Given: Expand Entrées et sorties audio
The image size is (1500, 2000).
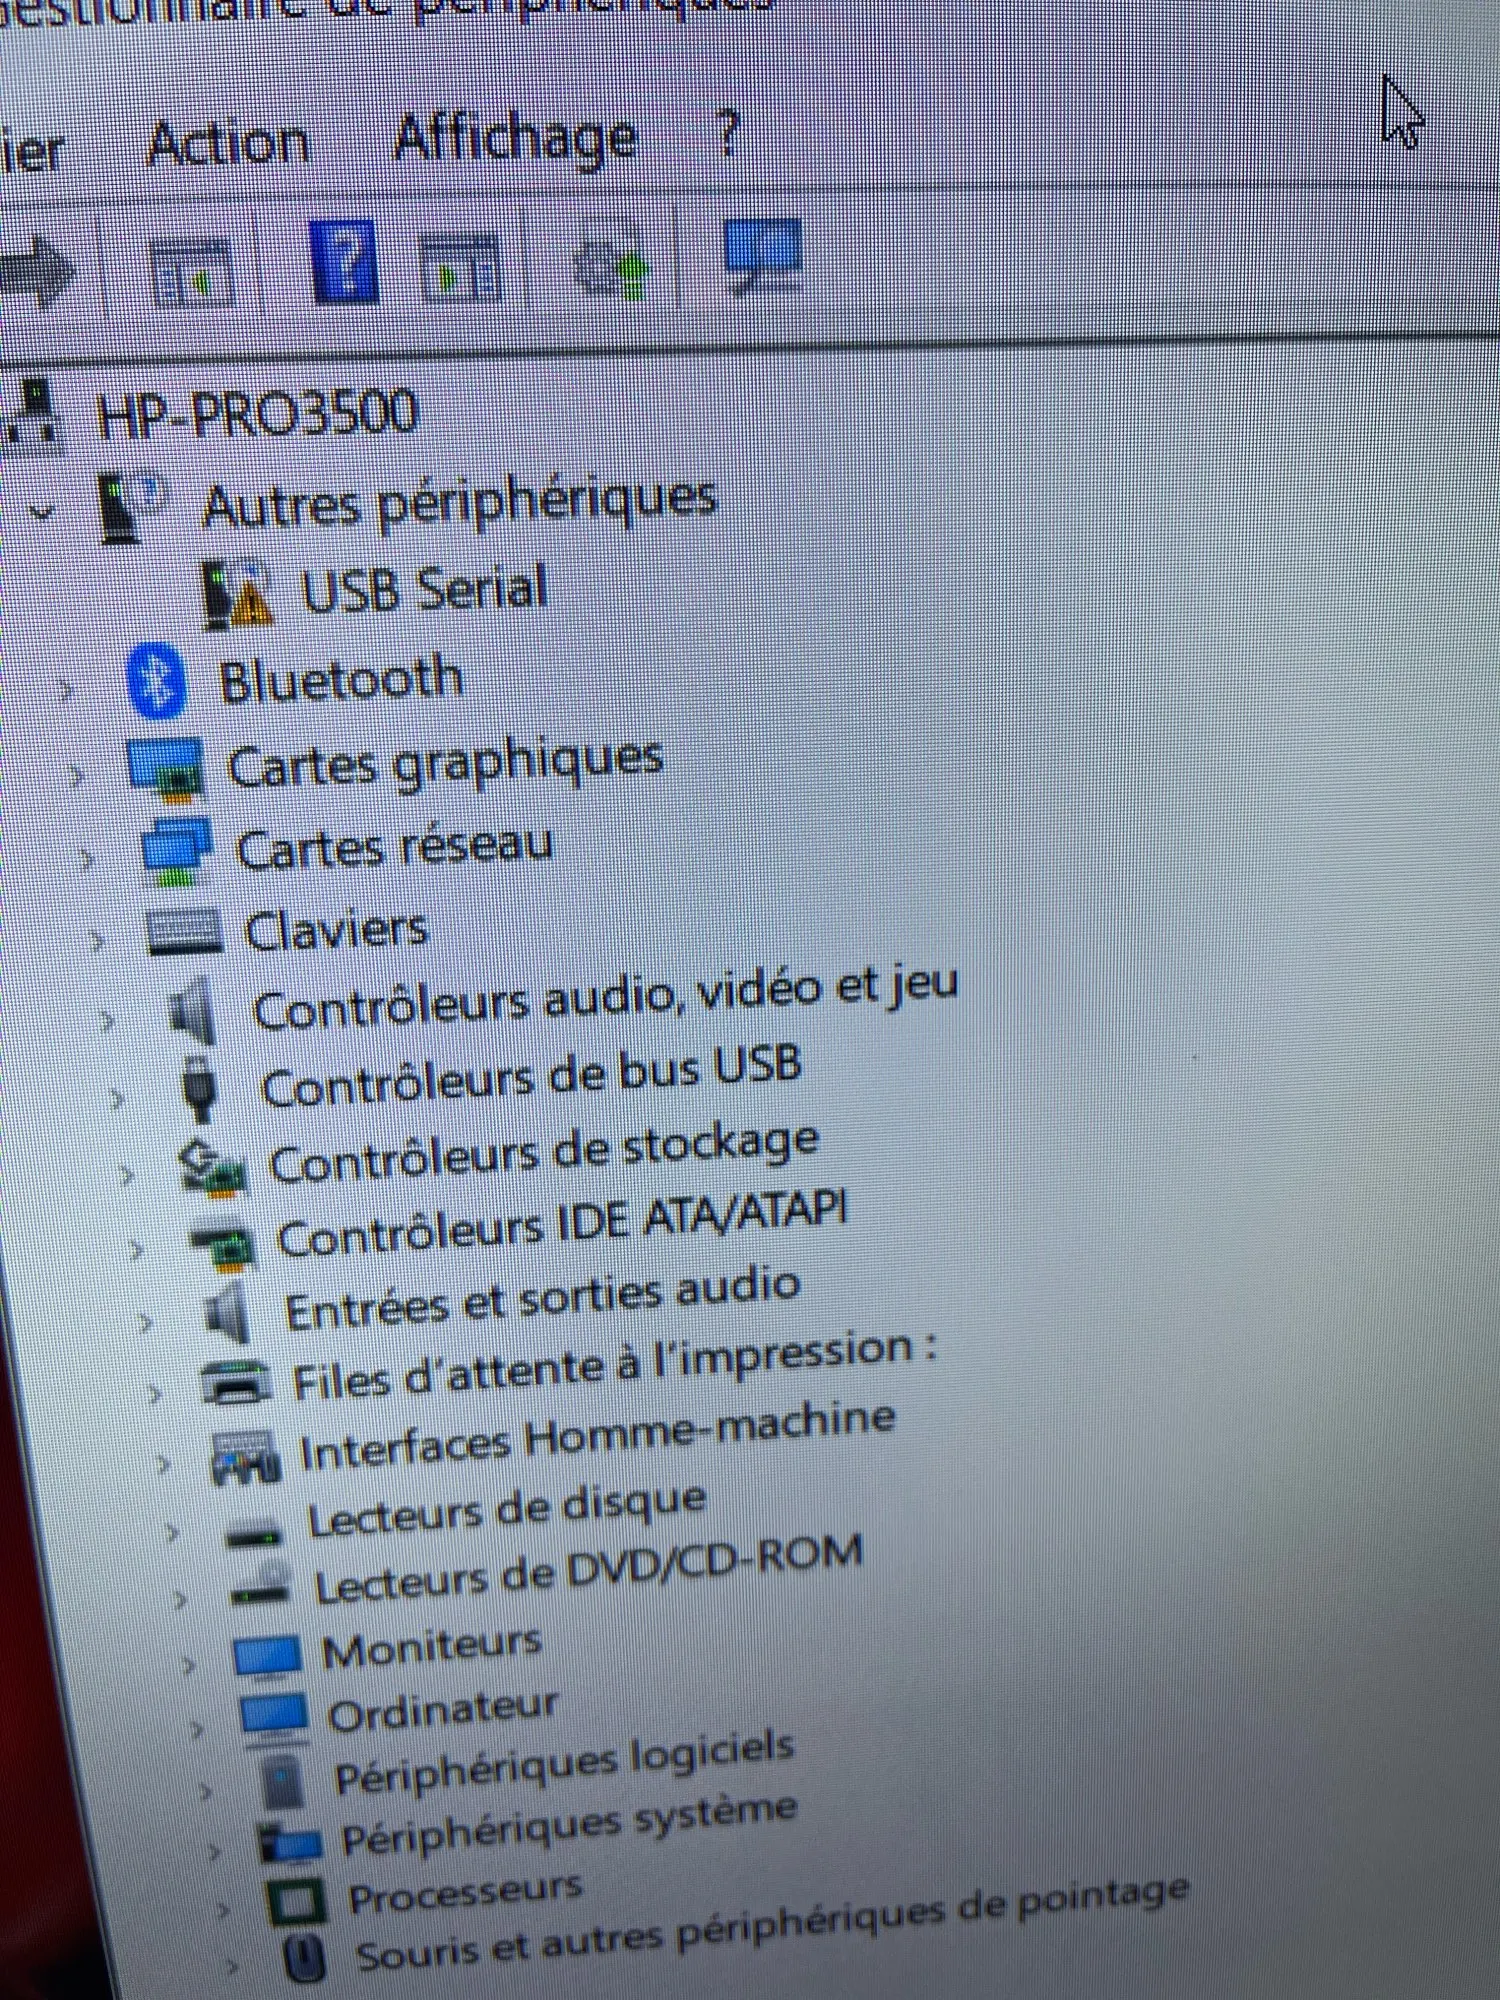Looking at the screenshot, I should click(x=146, y=1322).
